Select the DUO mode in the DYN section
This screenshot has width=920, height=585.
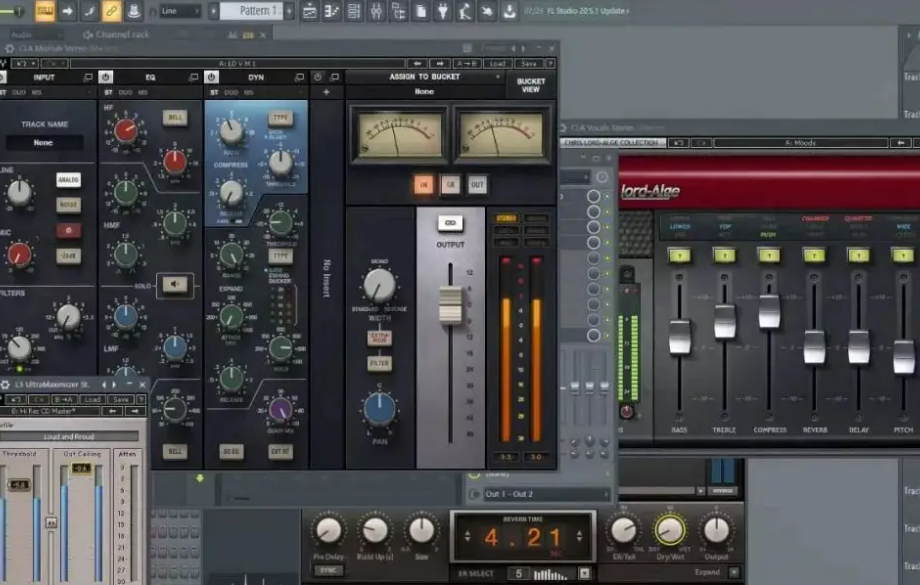[231, 93]
